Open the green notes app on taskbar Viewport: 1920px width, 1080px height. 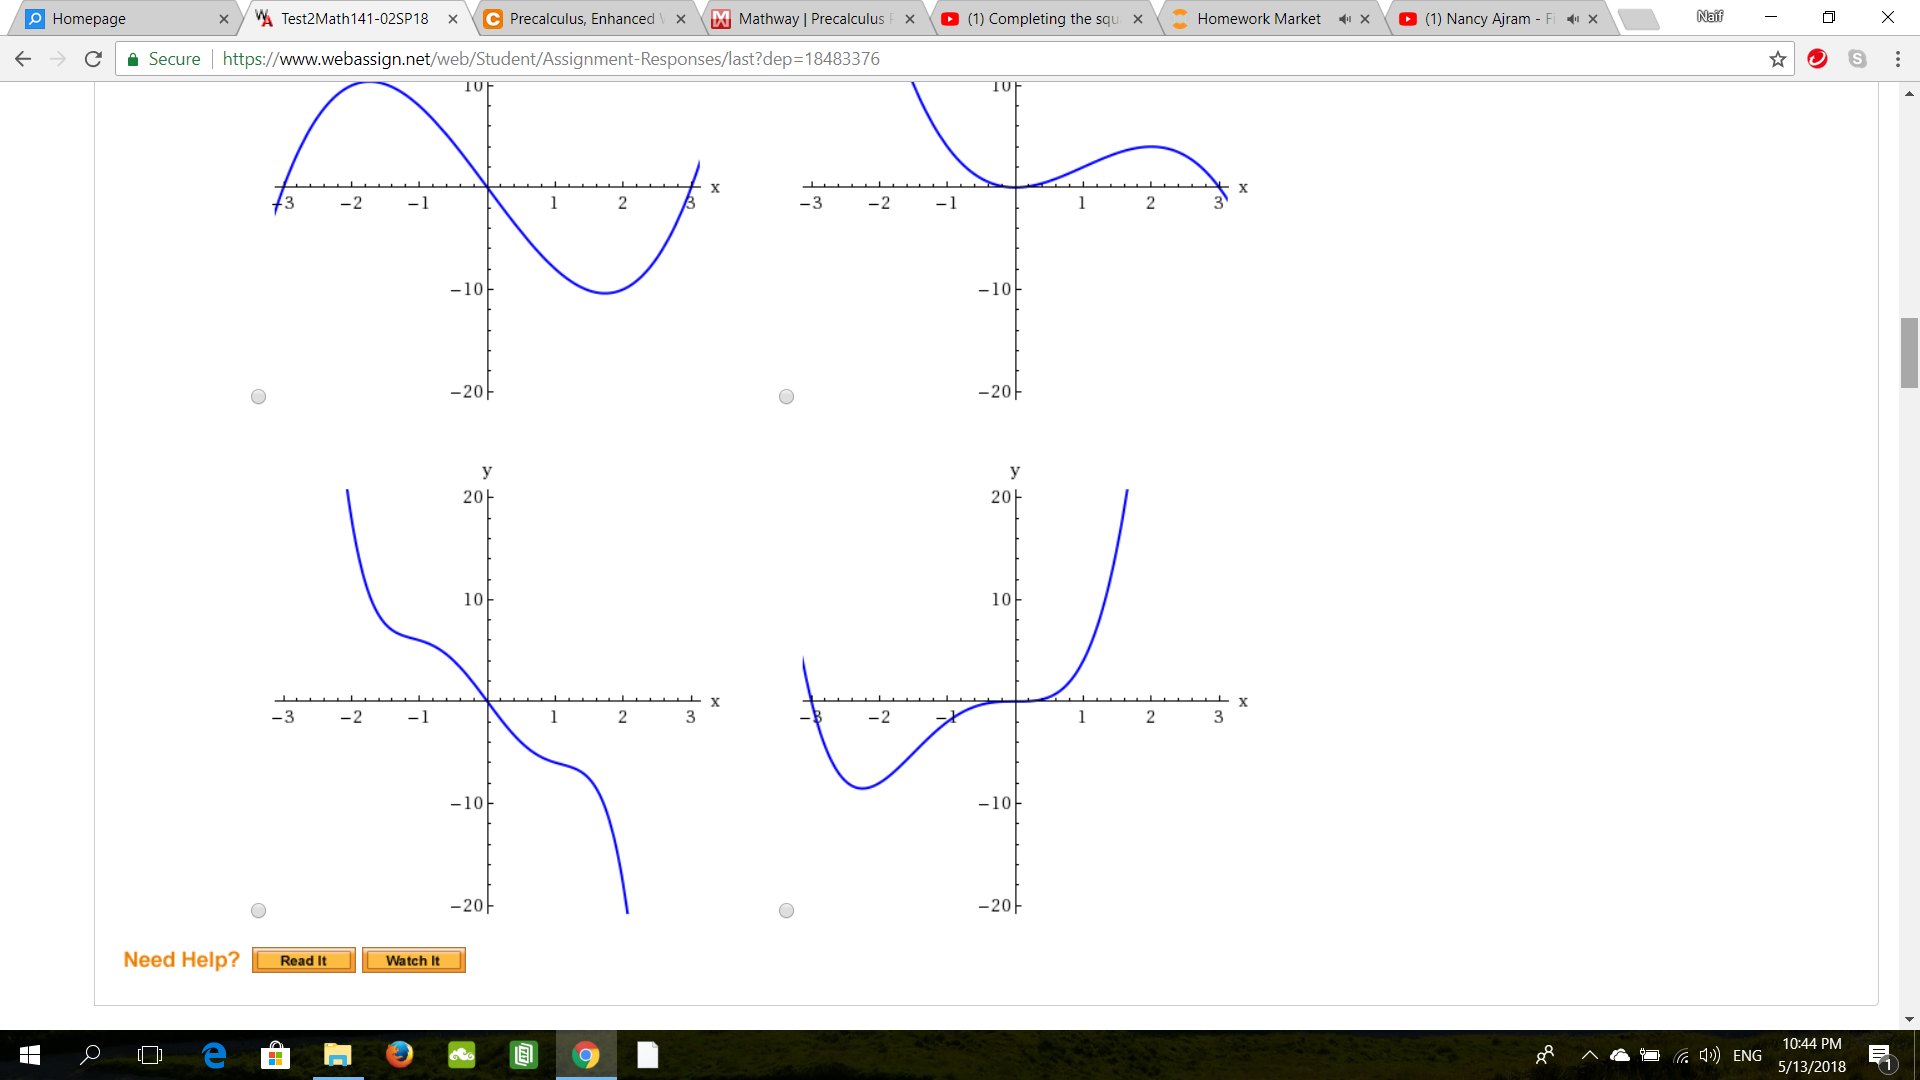pos(523,1055)
